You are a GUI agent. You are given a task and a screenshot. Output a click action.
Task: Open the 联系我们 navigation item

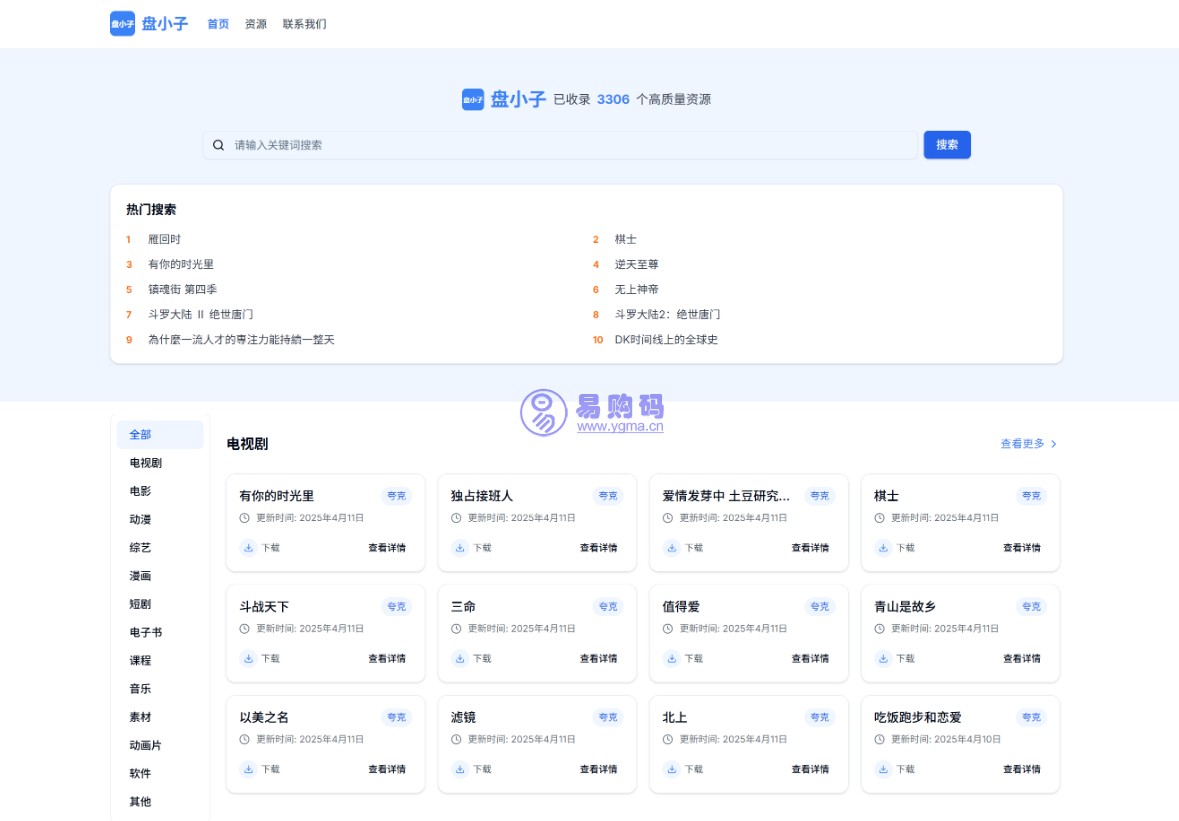click(304, 24)
